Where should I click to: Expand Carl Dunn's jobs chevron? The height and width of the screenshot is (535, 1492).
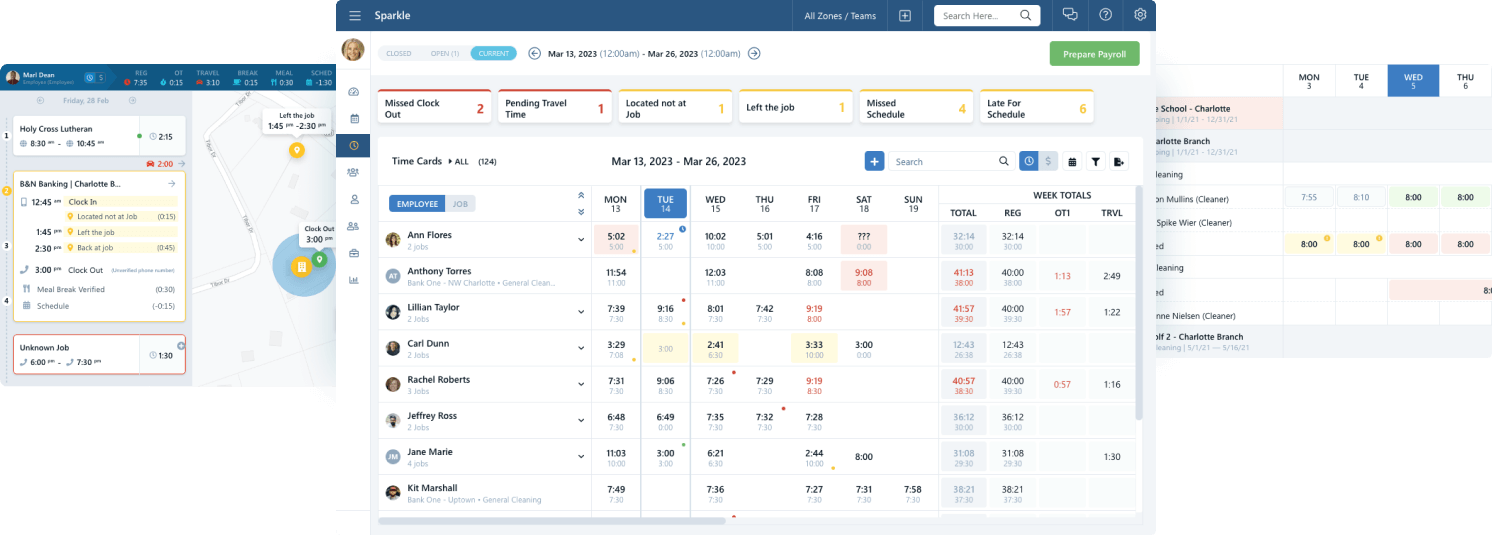tap(580, 347)
